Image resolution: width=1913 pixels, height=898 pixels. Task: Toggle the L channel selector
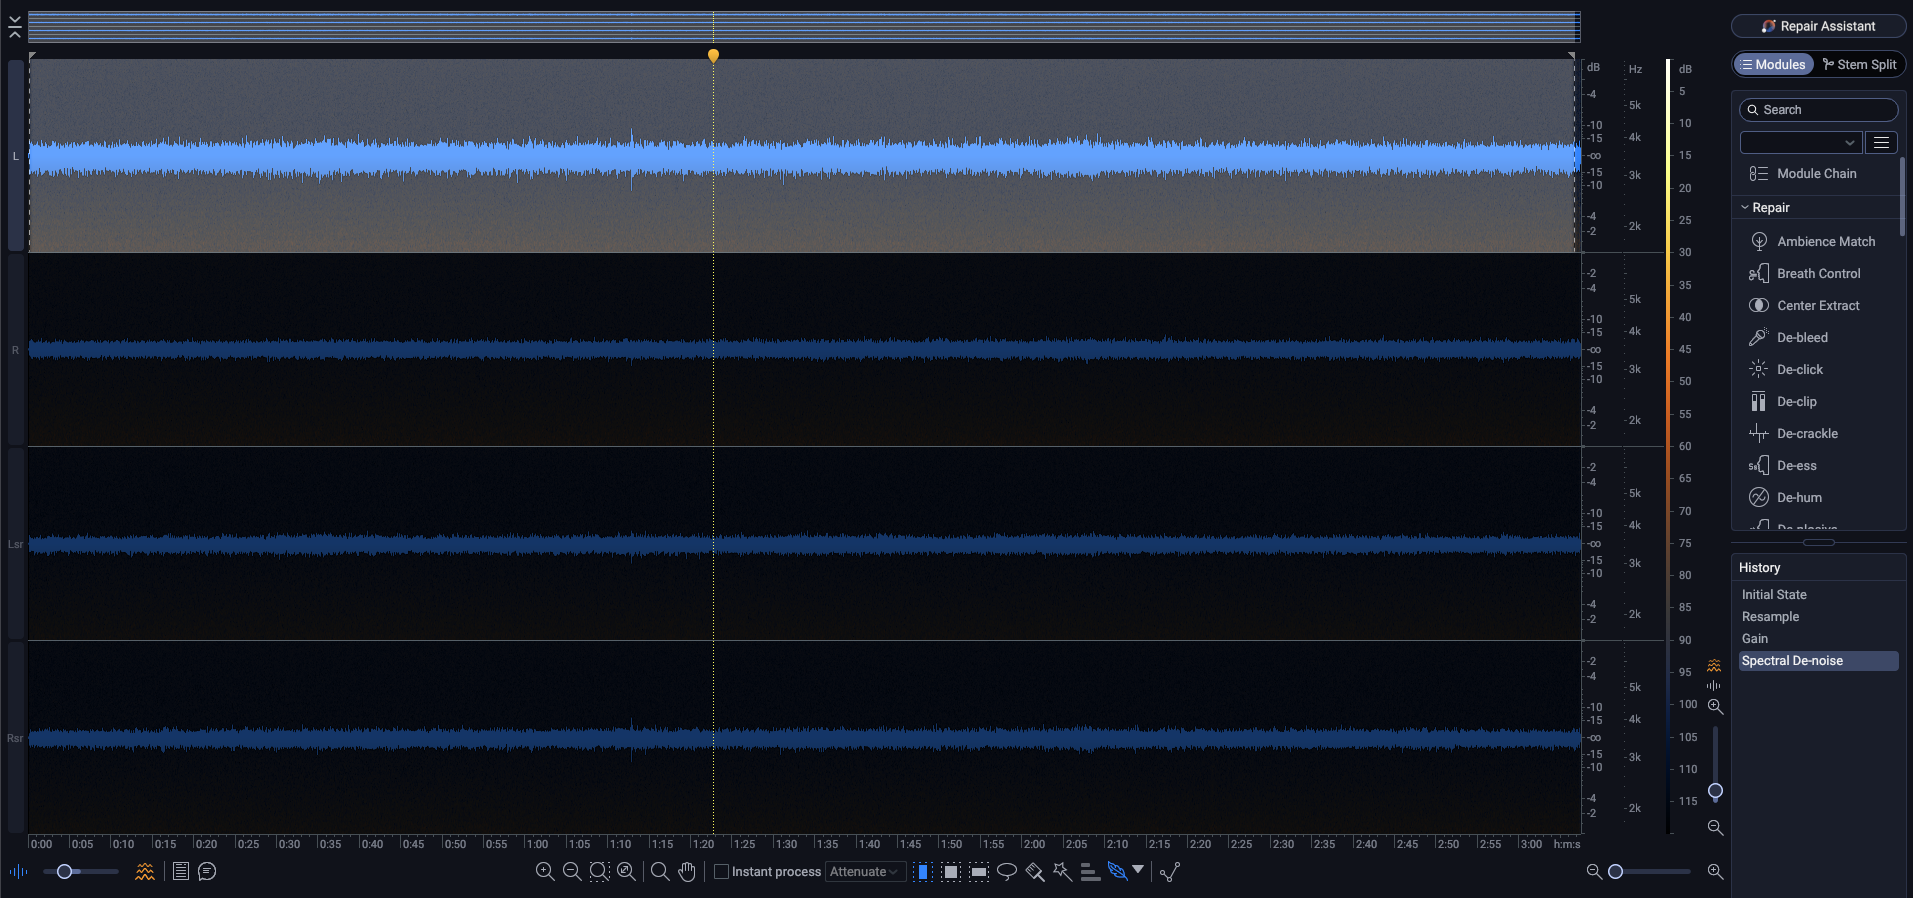pyautogui.click(x=15, y=156)
